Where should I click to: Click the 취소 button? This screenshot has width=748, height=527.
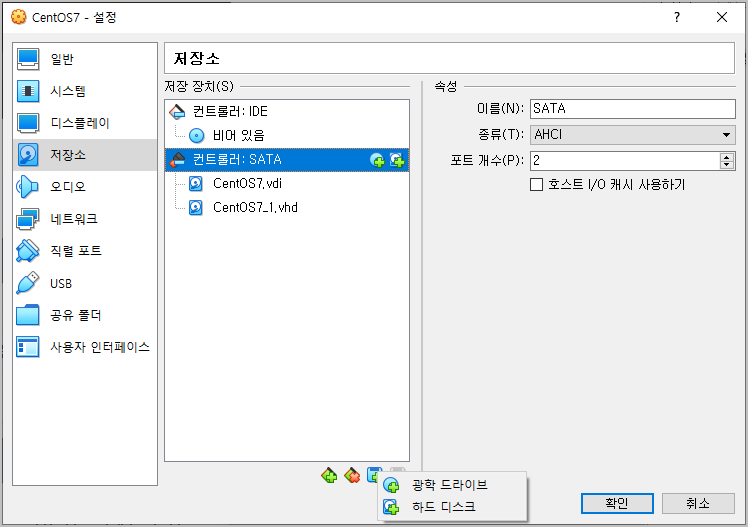click(x=698, y=503)
